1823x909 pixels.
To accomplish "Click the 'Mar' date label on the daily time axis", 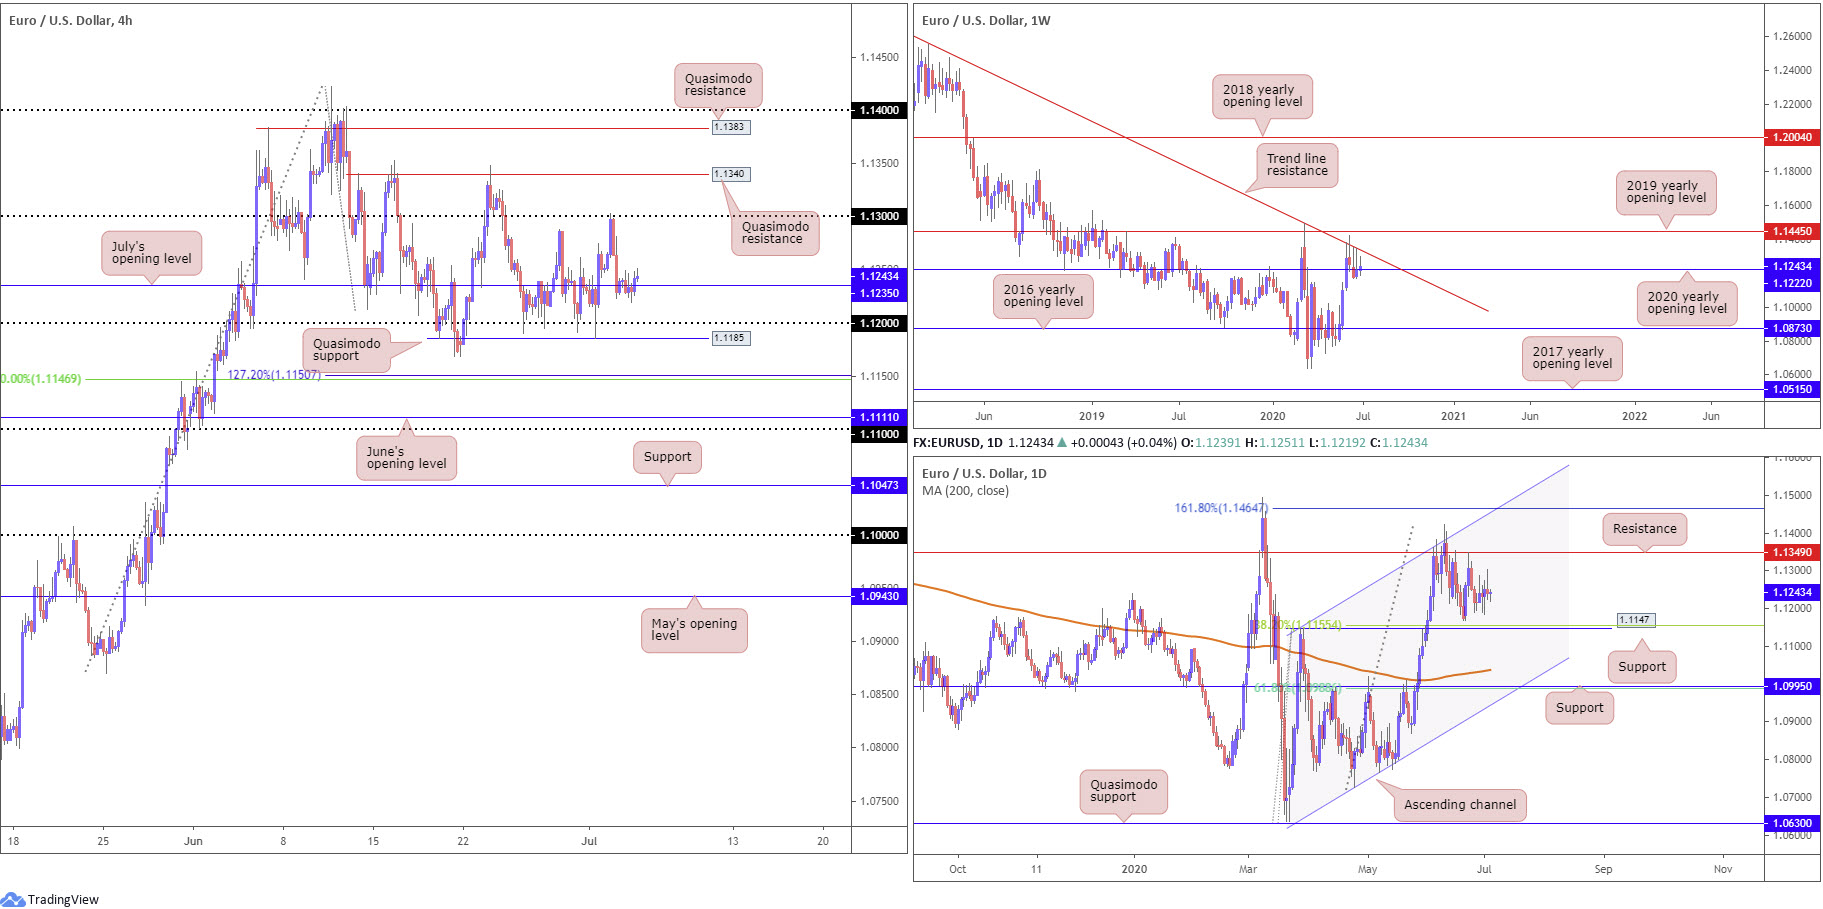I will [x=1248, y=869].
